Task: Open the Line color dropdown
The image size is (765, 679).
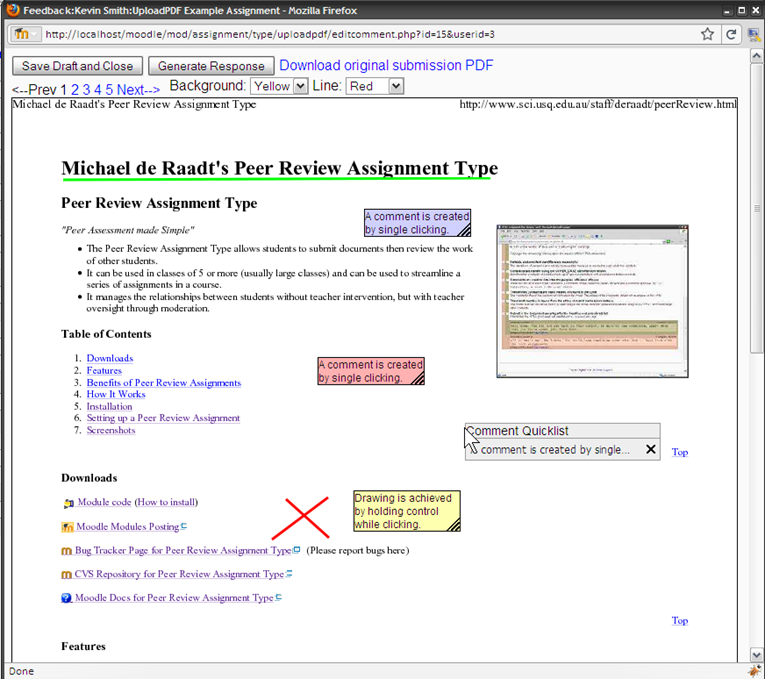Action: (x=375, y=87)
